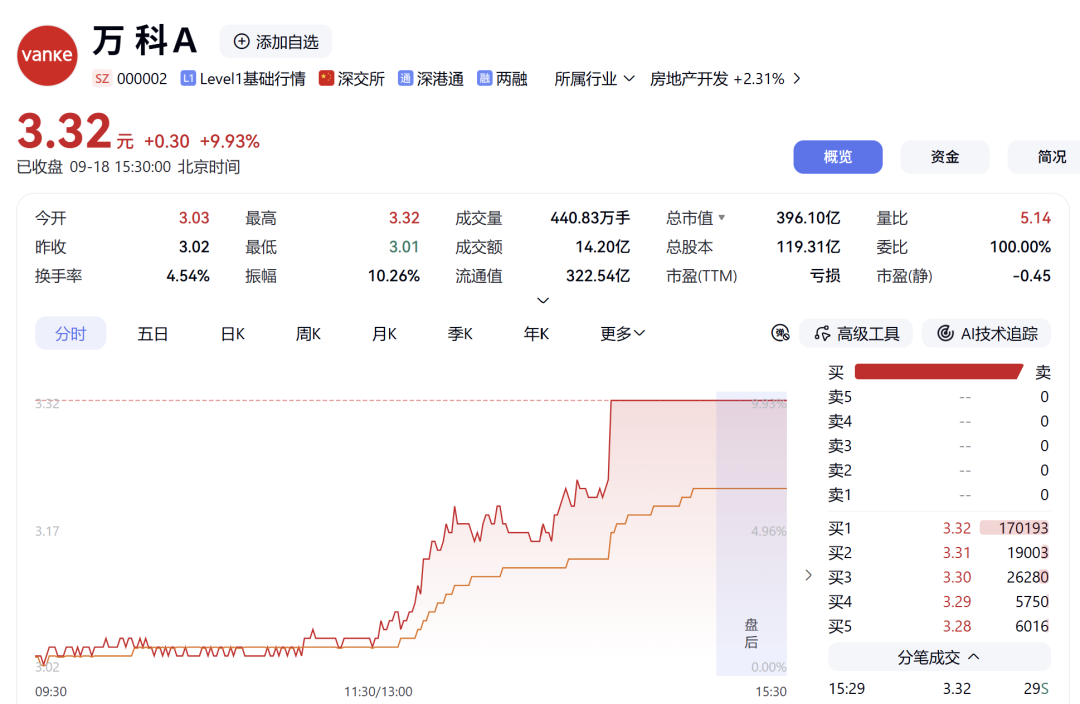Open the 高级工具 button
1080x704 pixels.
point(855,333)
